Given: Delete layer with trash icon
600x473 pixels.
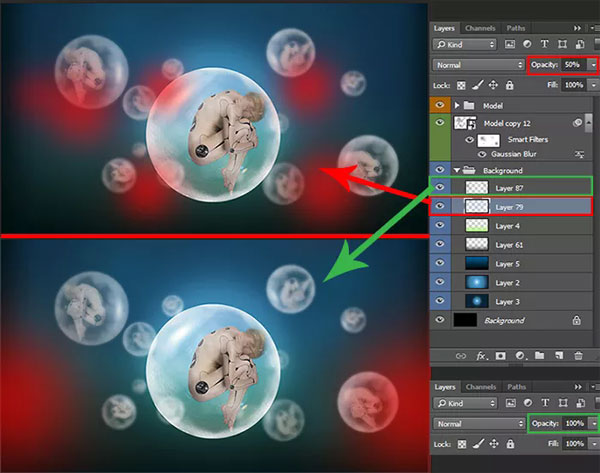Looking at the screenshot, I should click(x=578, y=356).
